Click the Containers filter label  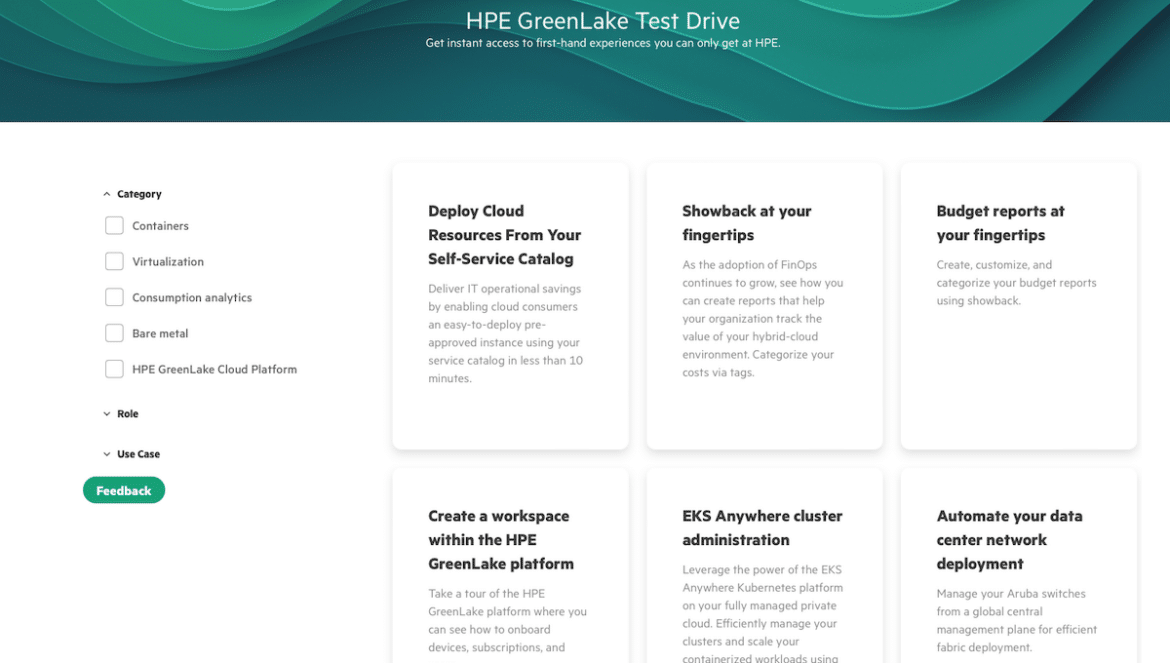click(160, 226)
